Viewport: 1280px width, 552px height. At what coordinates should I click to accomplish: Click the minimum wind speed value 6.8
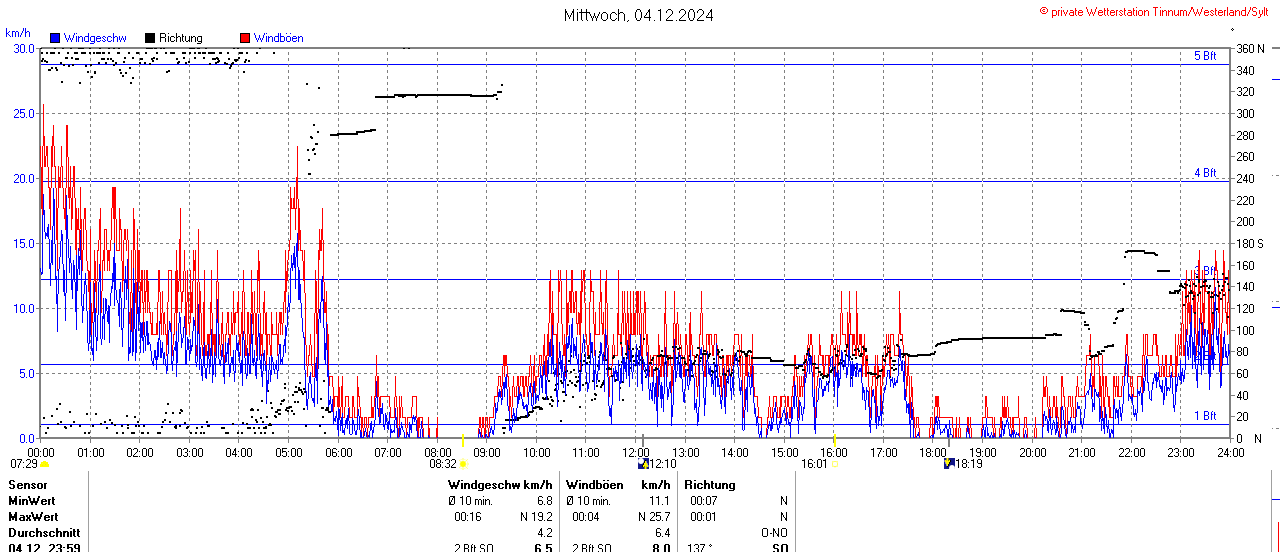click(544, 501)
